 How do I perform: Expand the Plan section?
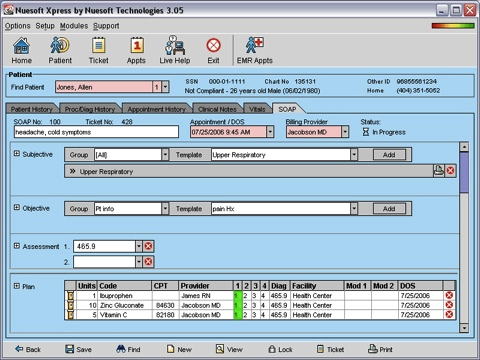tap(17, 286)
